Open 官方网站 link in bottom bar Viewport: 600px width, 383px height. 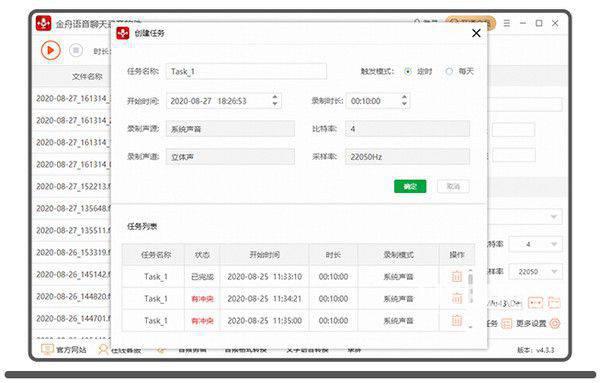click(64, 349)
